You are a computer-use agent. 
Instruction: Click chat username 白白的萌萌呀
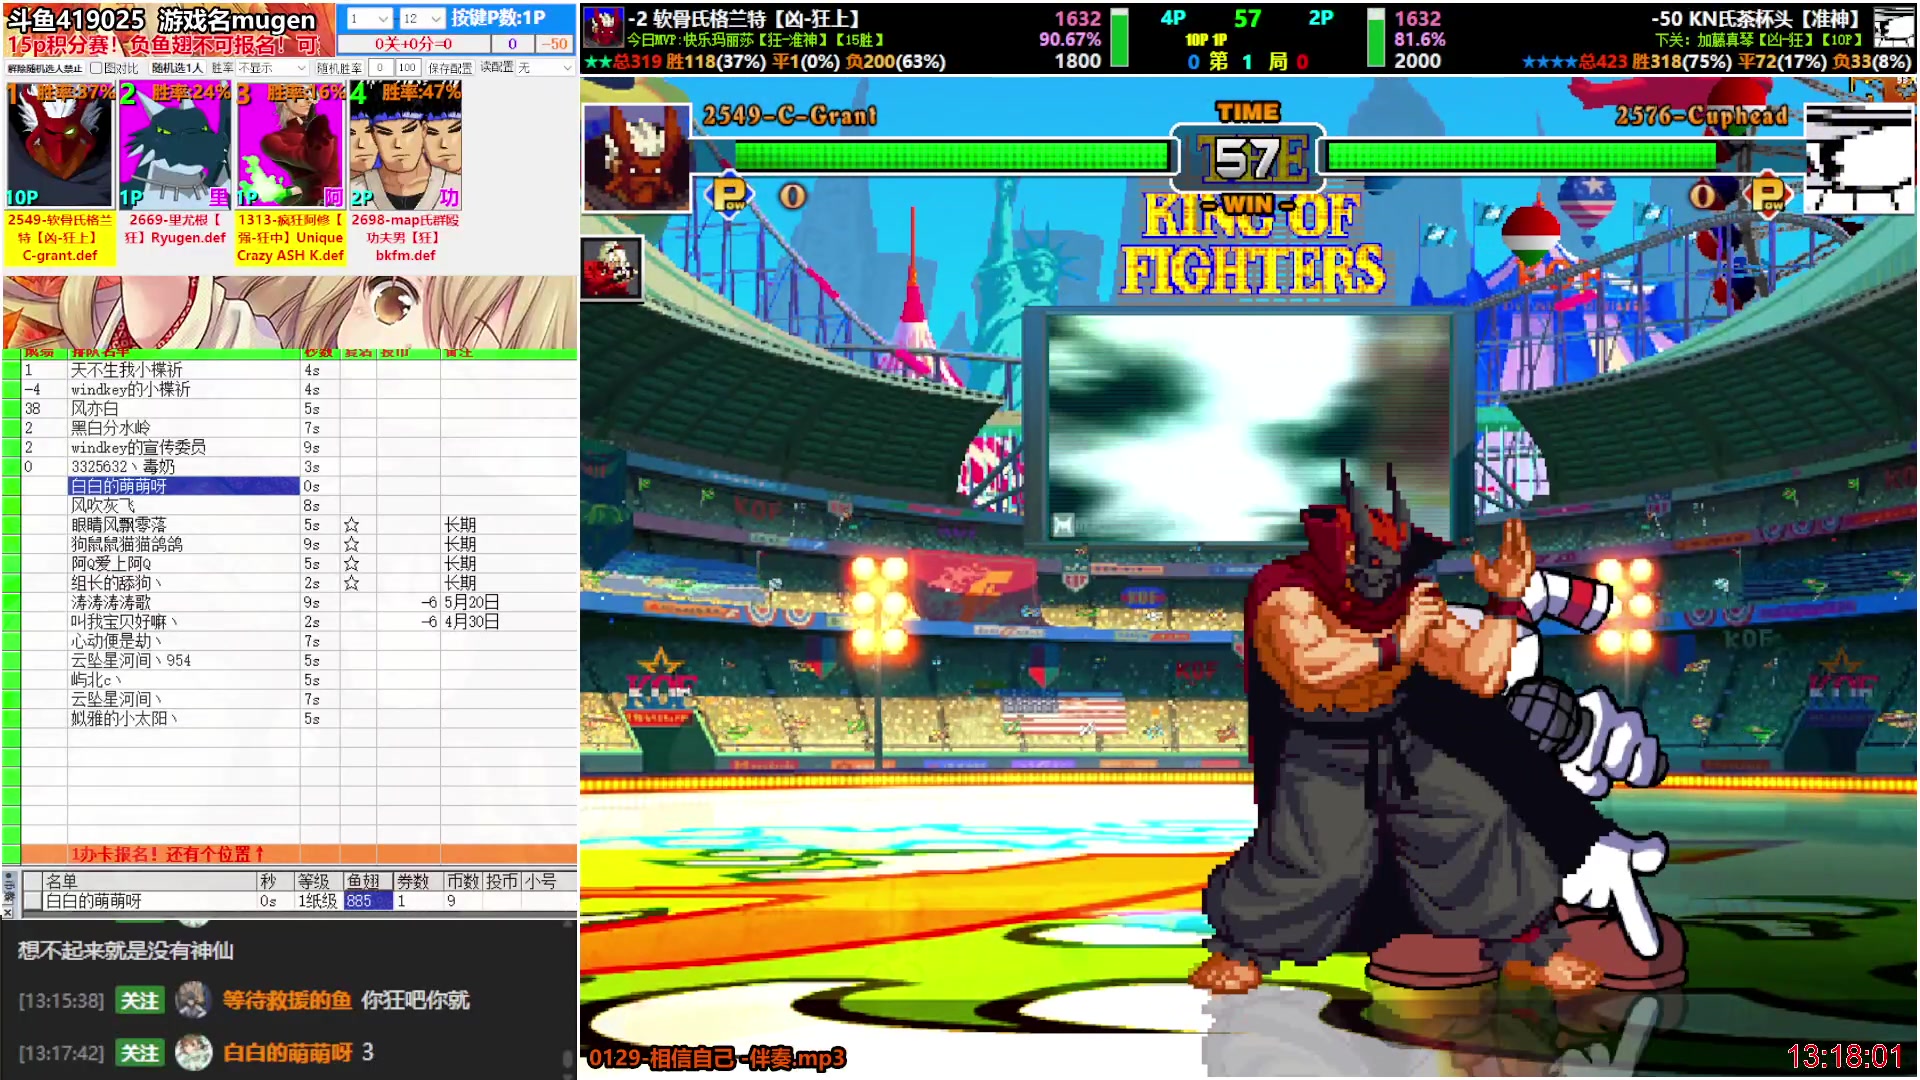click(x=287, y=1052)
